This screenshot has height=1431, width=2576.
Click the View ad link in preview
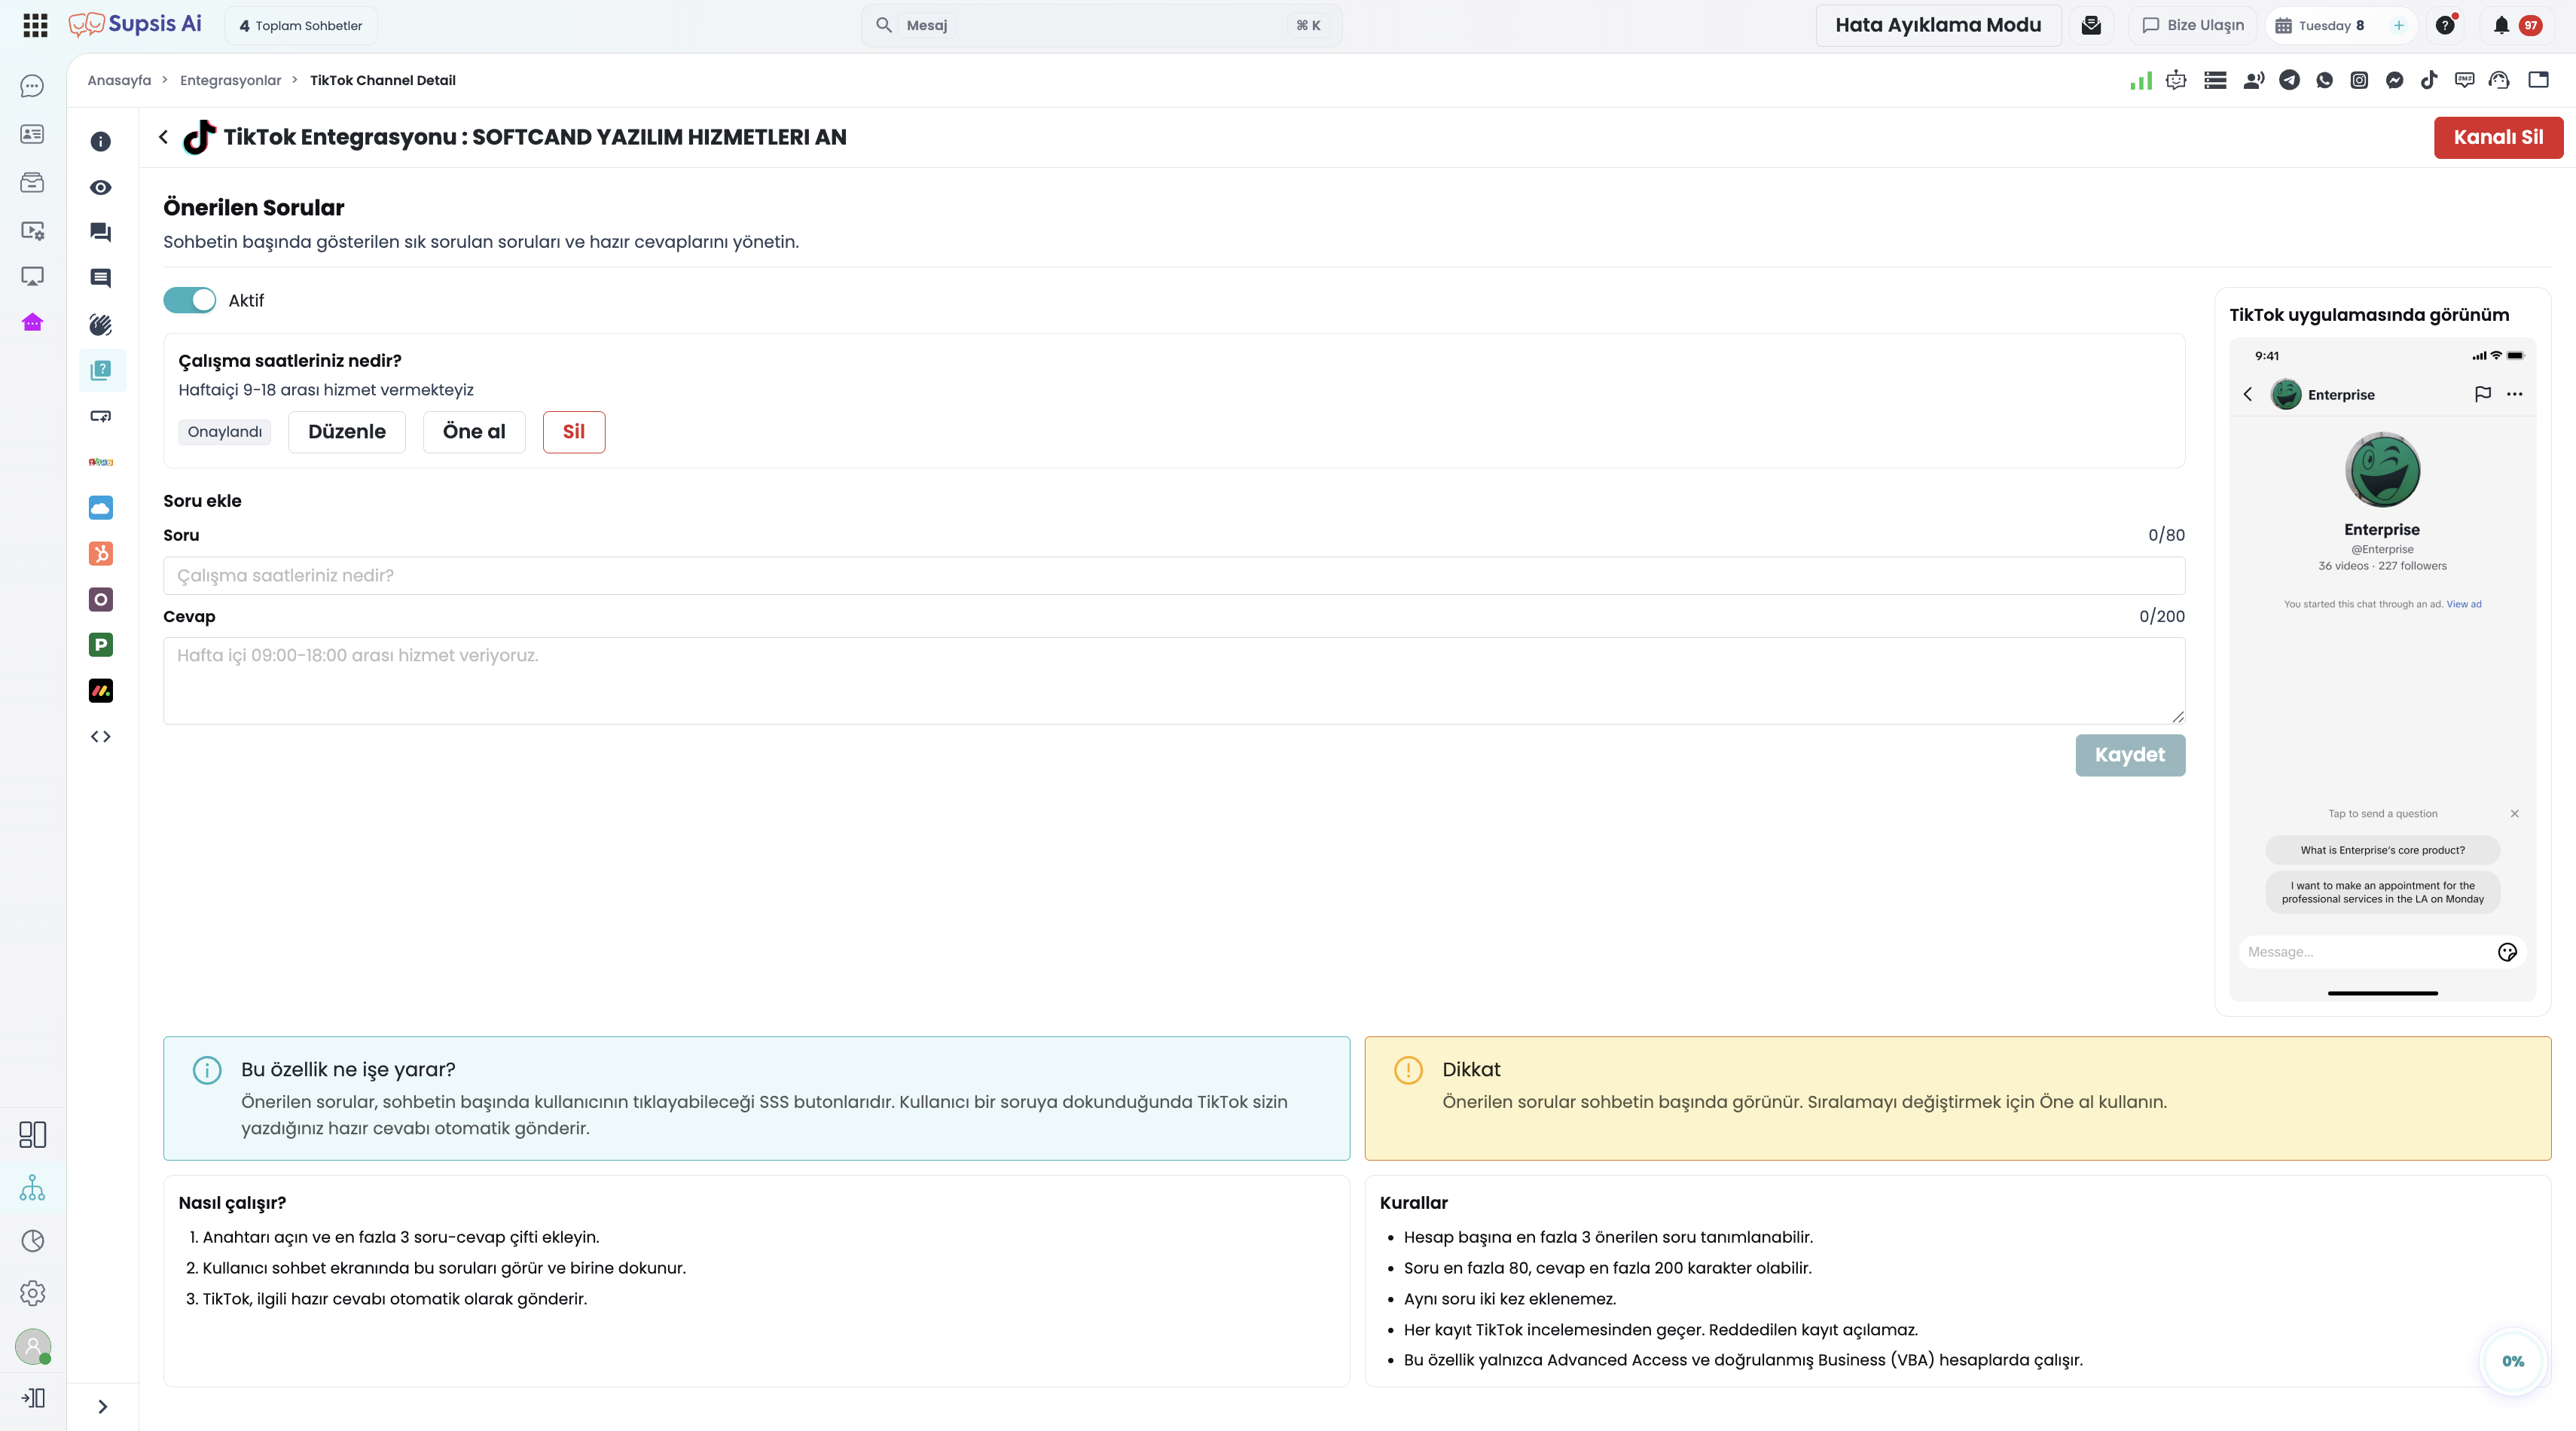[x=2464, y=604]
